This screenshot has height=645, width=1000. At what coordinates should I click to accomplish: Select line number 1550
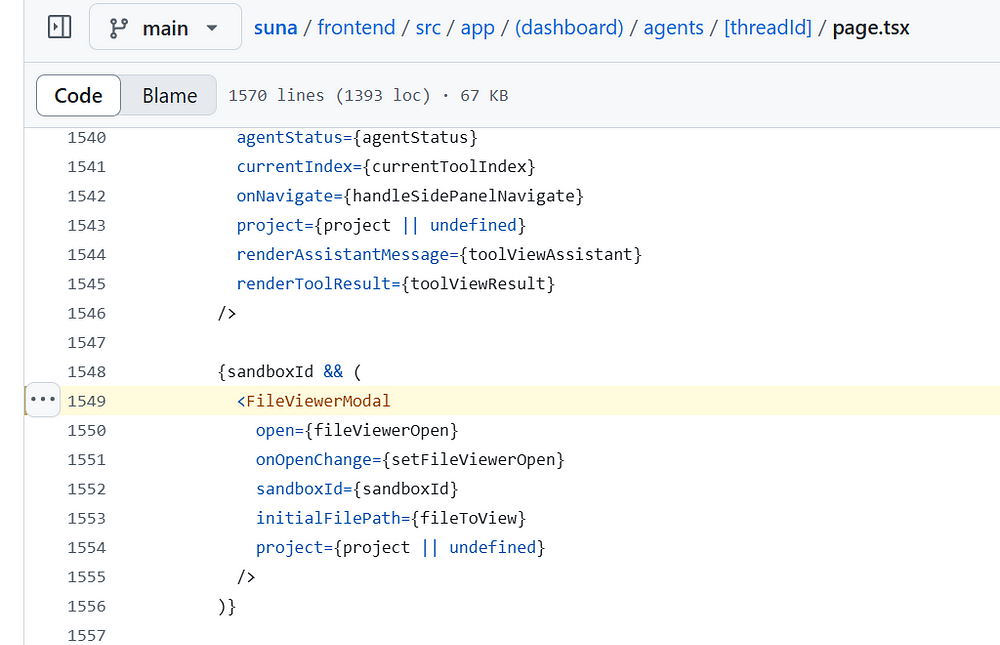tap(87, 431)
